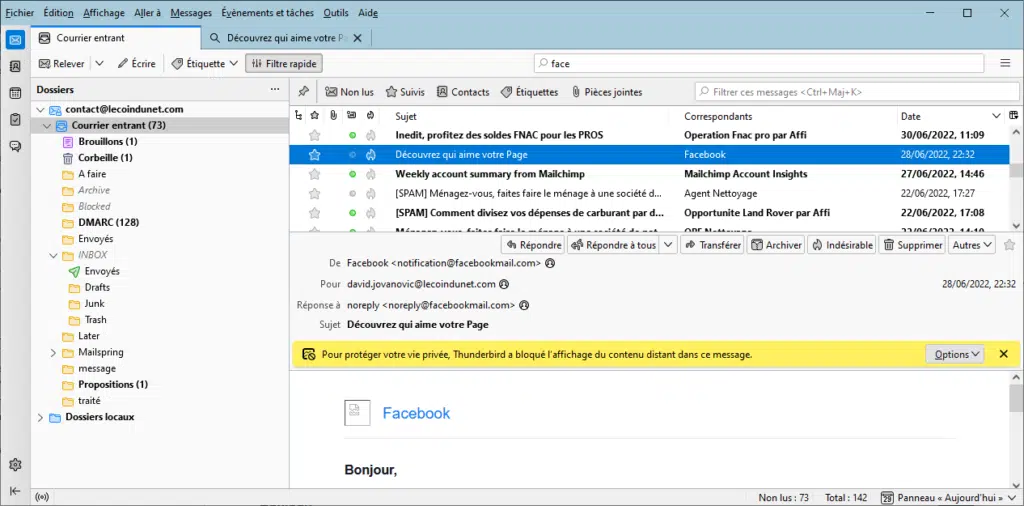Toggle the pin quick filter icon
1024x506 pixels.
303,92
